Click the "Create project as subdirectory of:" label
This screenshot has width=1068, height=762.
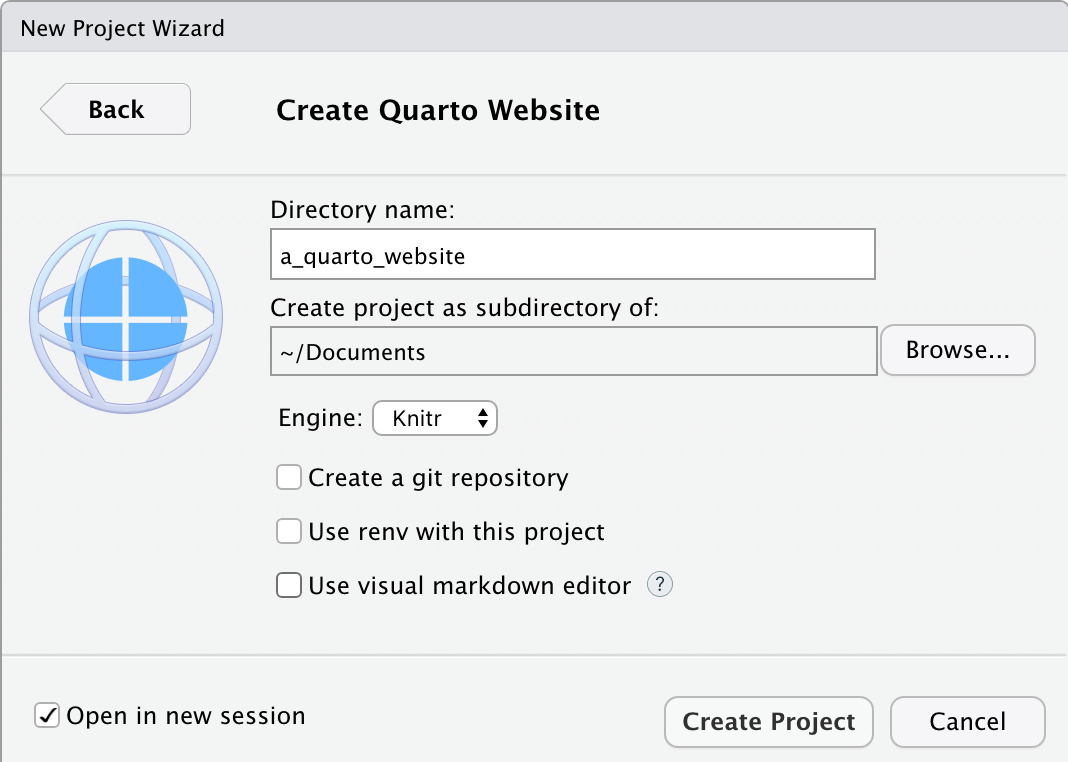[465, 307]
